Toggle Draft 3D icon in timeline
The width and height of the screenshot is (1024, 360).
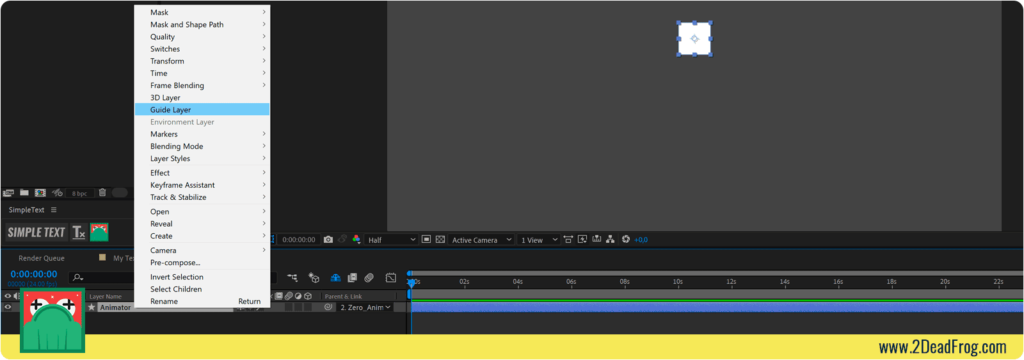314,278
